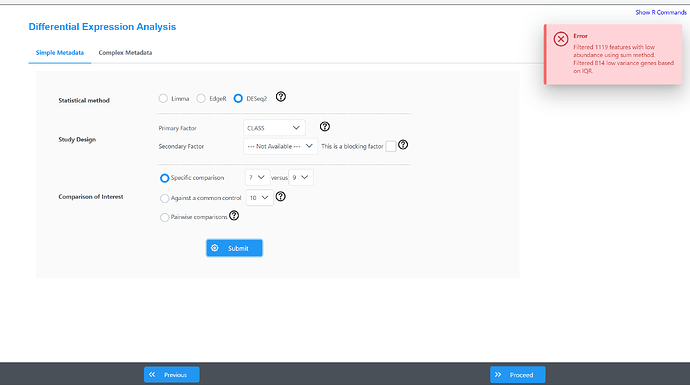Viewport: 690px width, 385px height.
Task: Select the Limma radio button
Action: coord(163,99)
